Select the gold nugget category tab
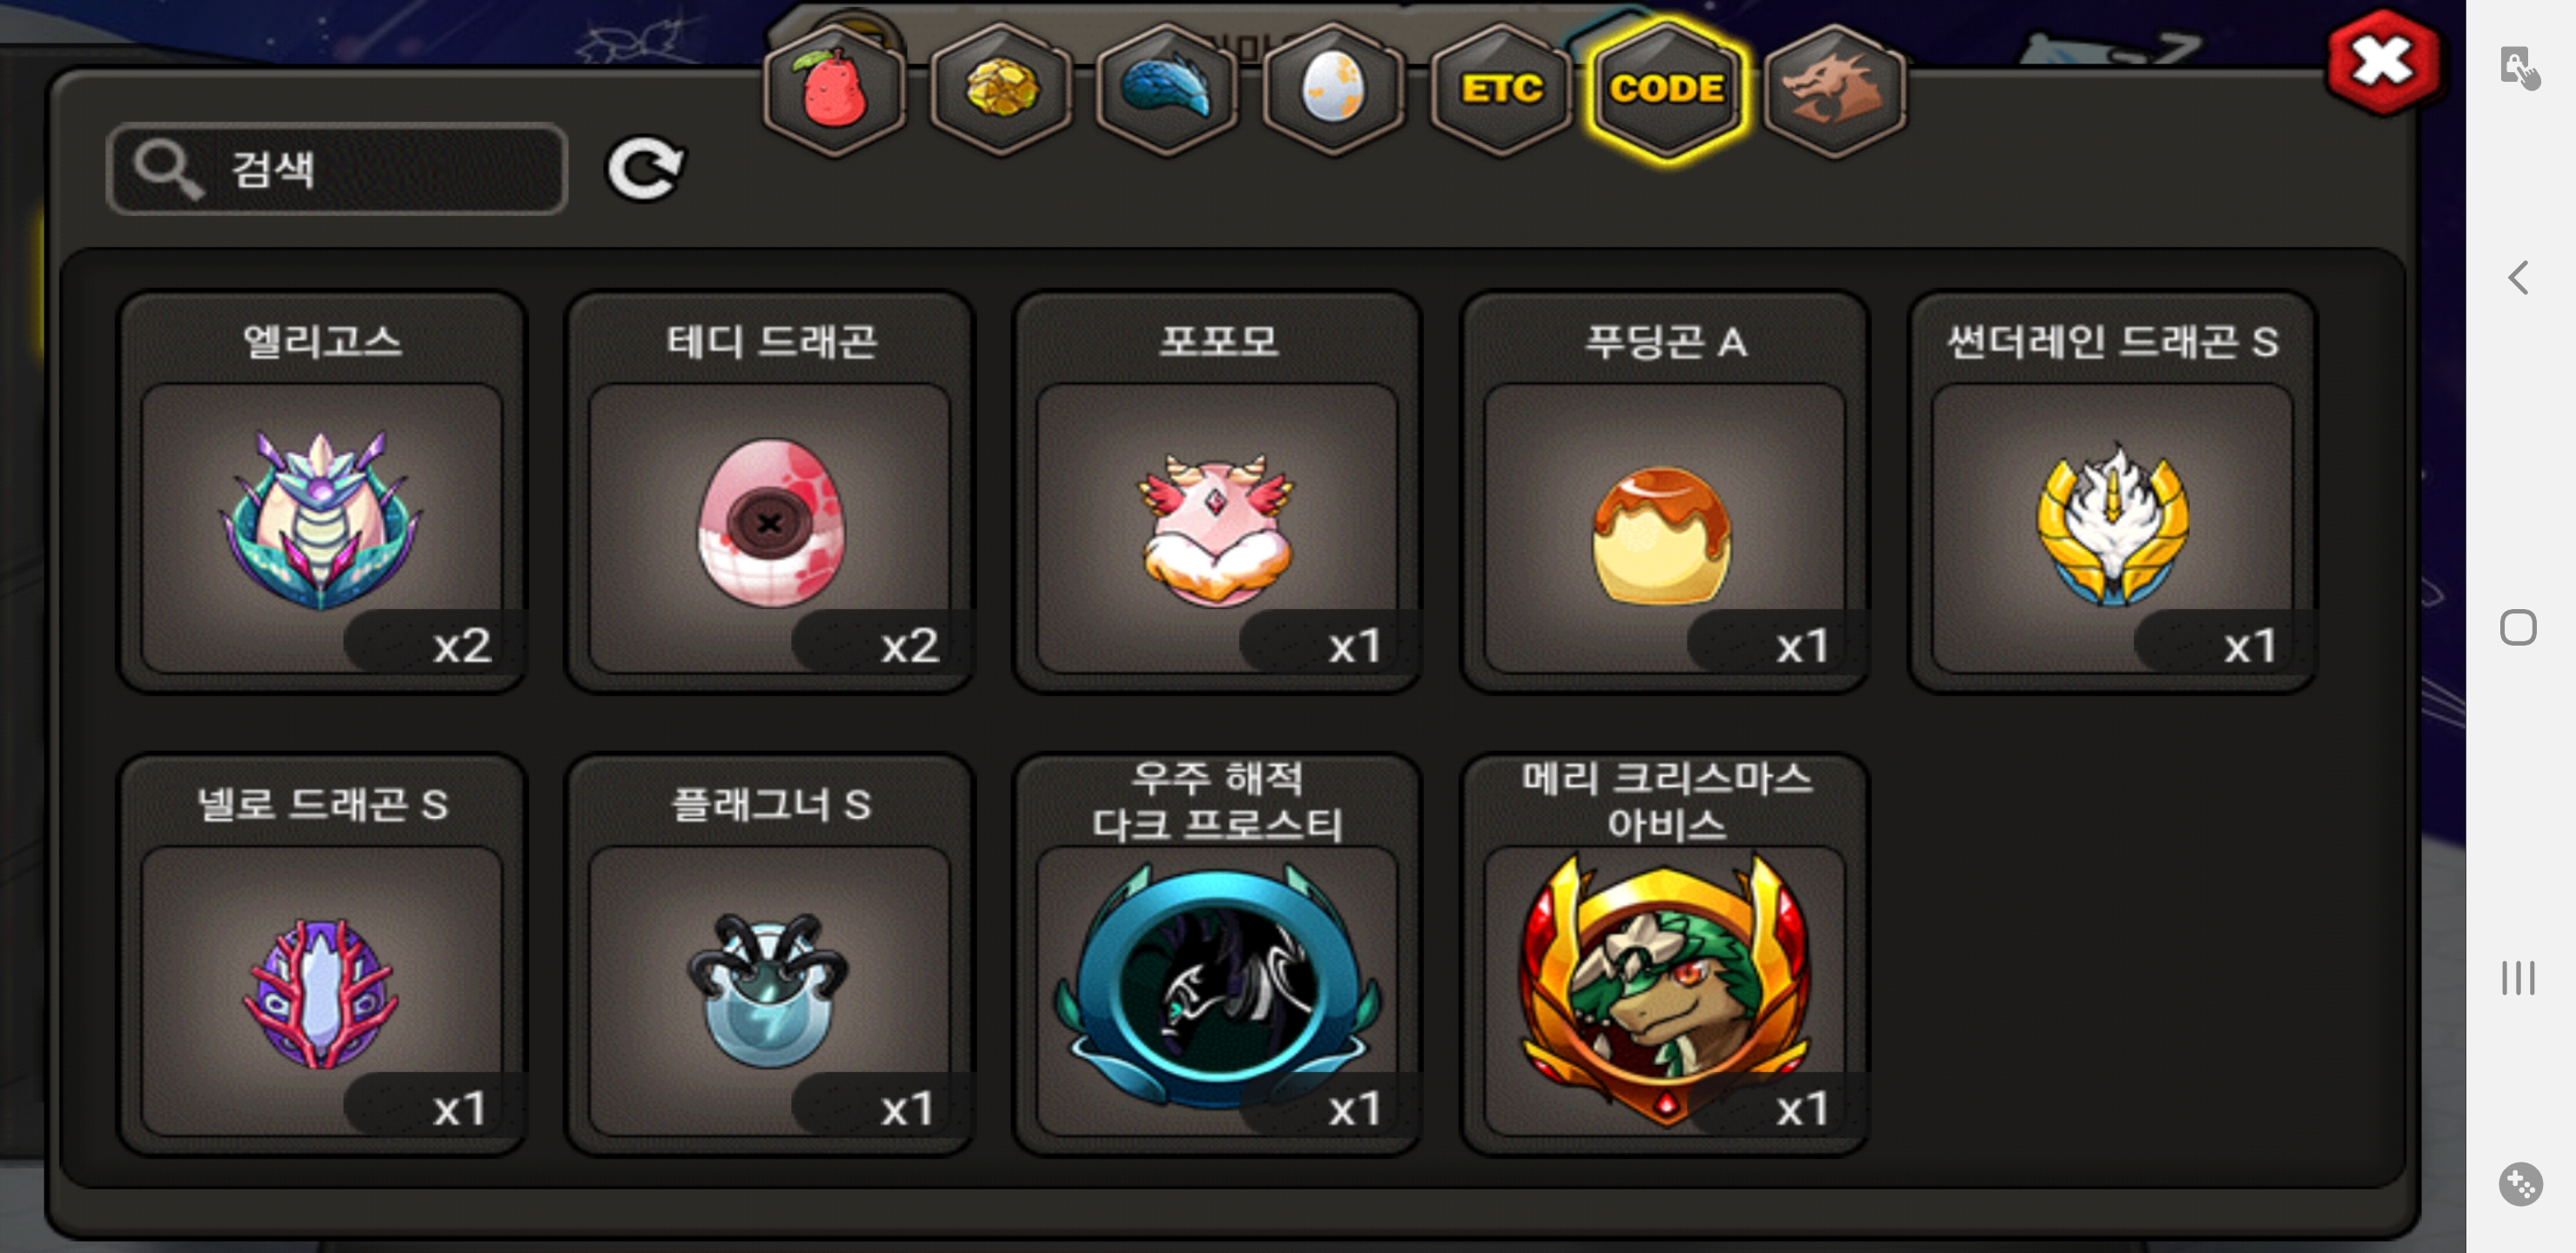This screenshot has height=1253, width=2576. [1001, 90]
